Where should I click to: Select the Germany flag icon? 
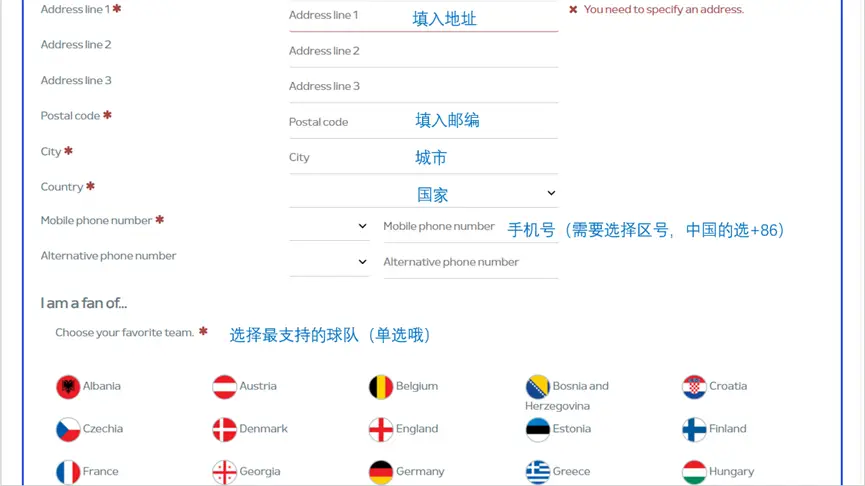pyautogui.click(x=381, y=472)
